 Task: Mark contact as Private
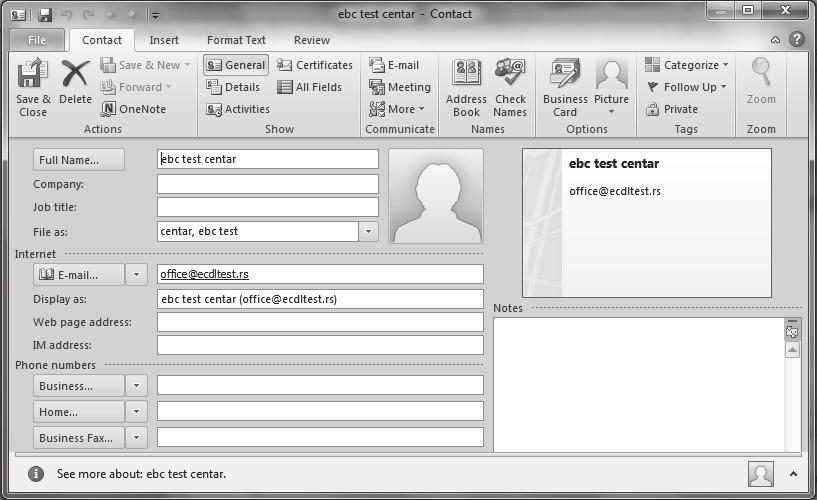point(672,109)
